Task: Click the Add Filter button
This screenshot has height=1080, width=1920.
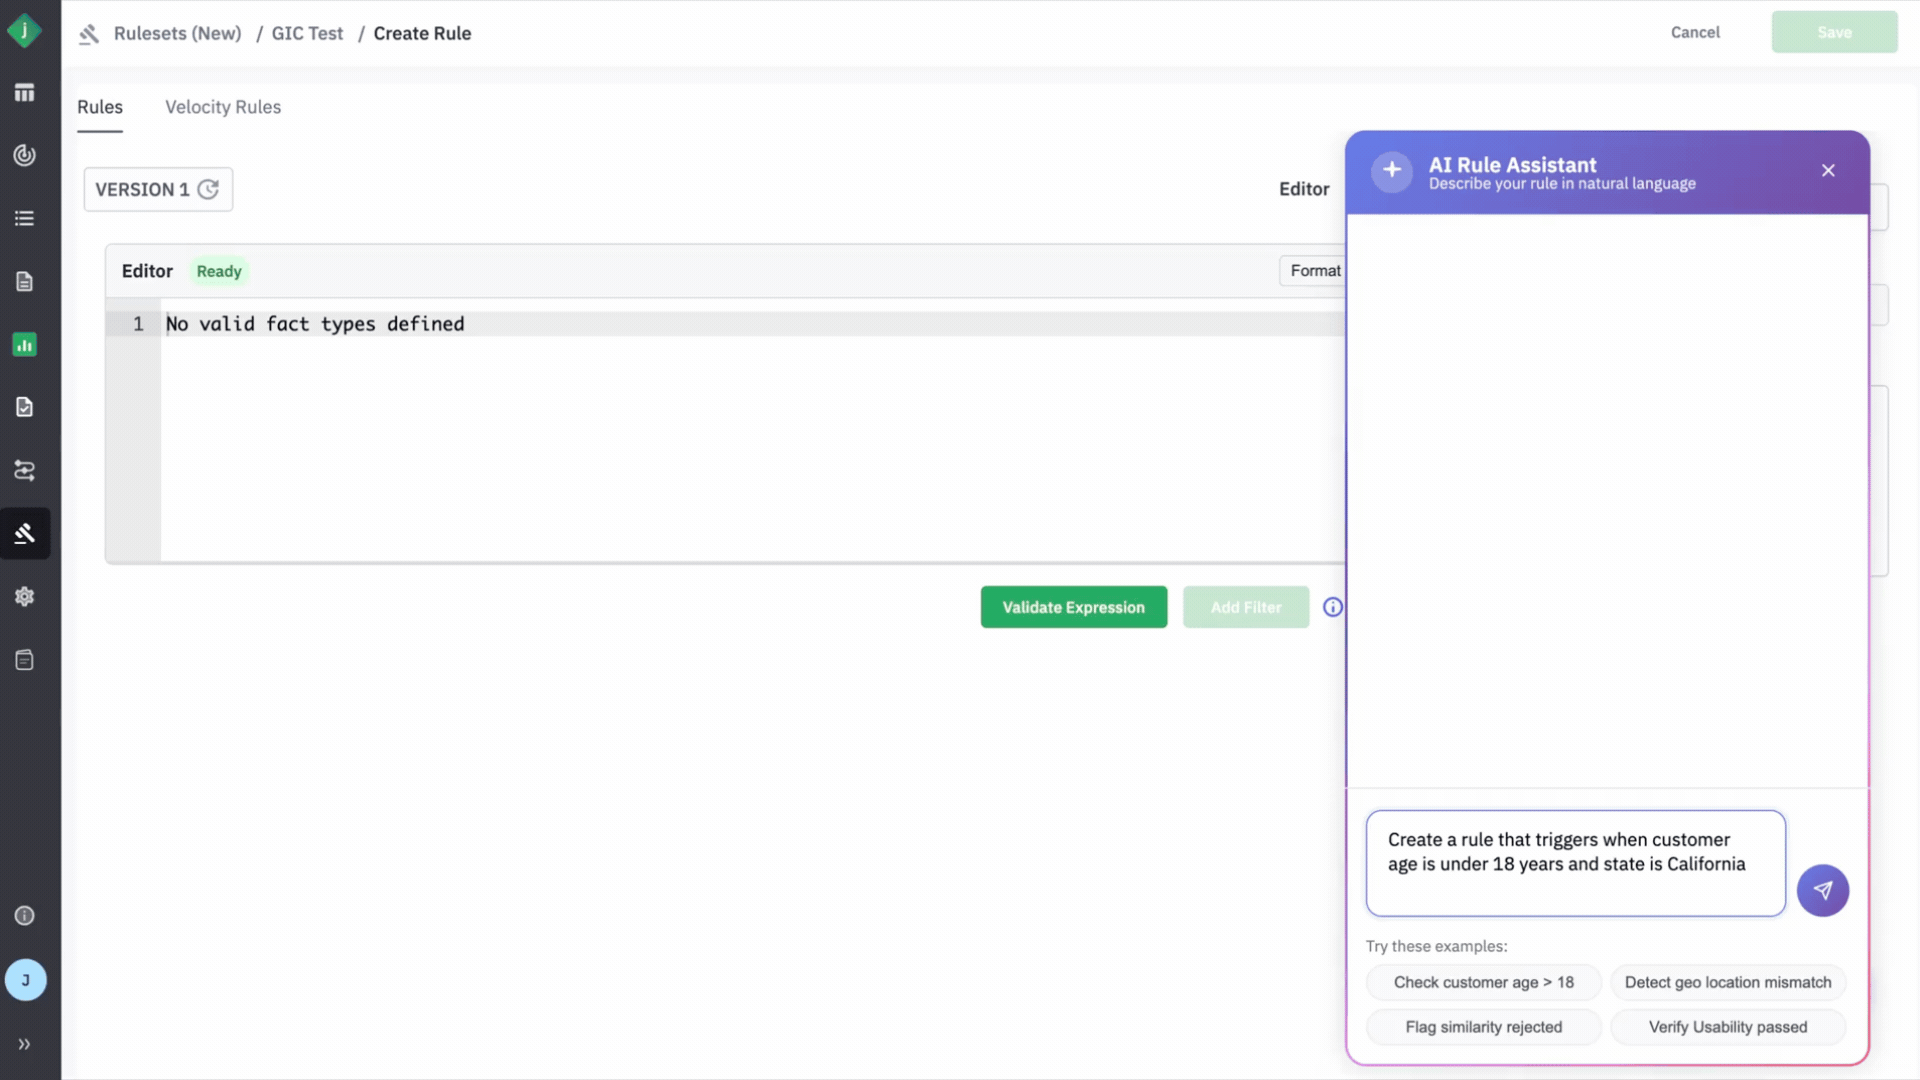Action: tap(1246, 607)
